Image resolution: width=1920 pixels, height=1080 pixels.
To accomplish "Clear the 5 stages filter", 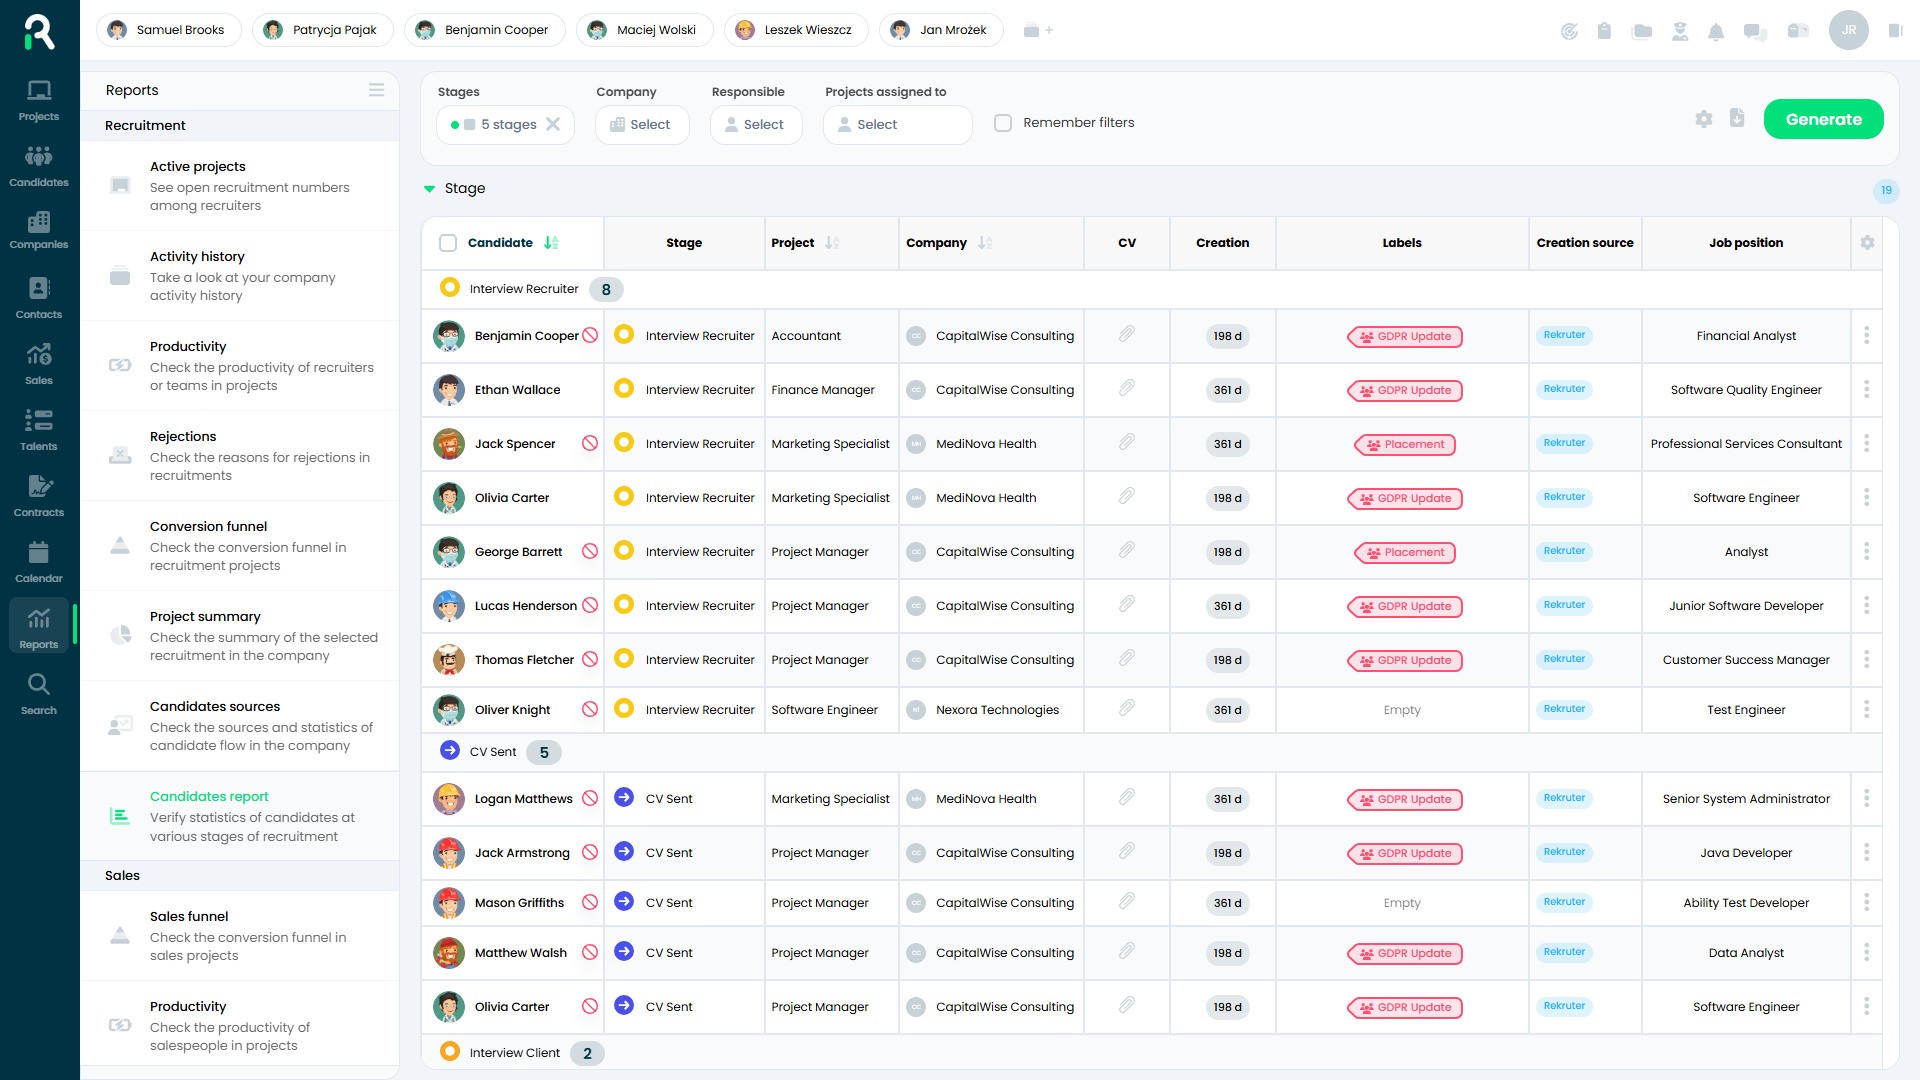I will tap(553, 125).
